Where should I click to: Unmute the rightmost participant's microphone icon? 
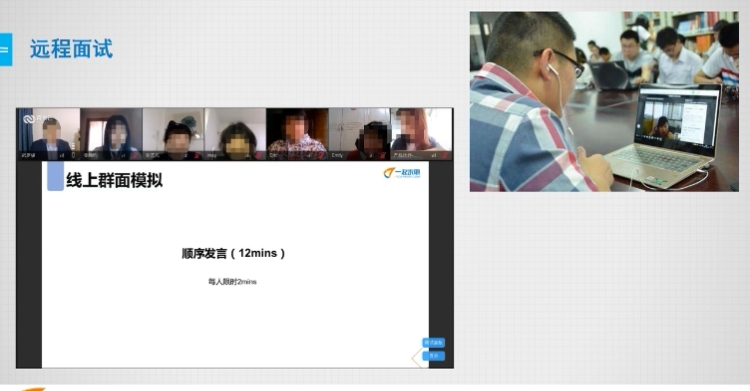[444, 156]
